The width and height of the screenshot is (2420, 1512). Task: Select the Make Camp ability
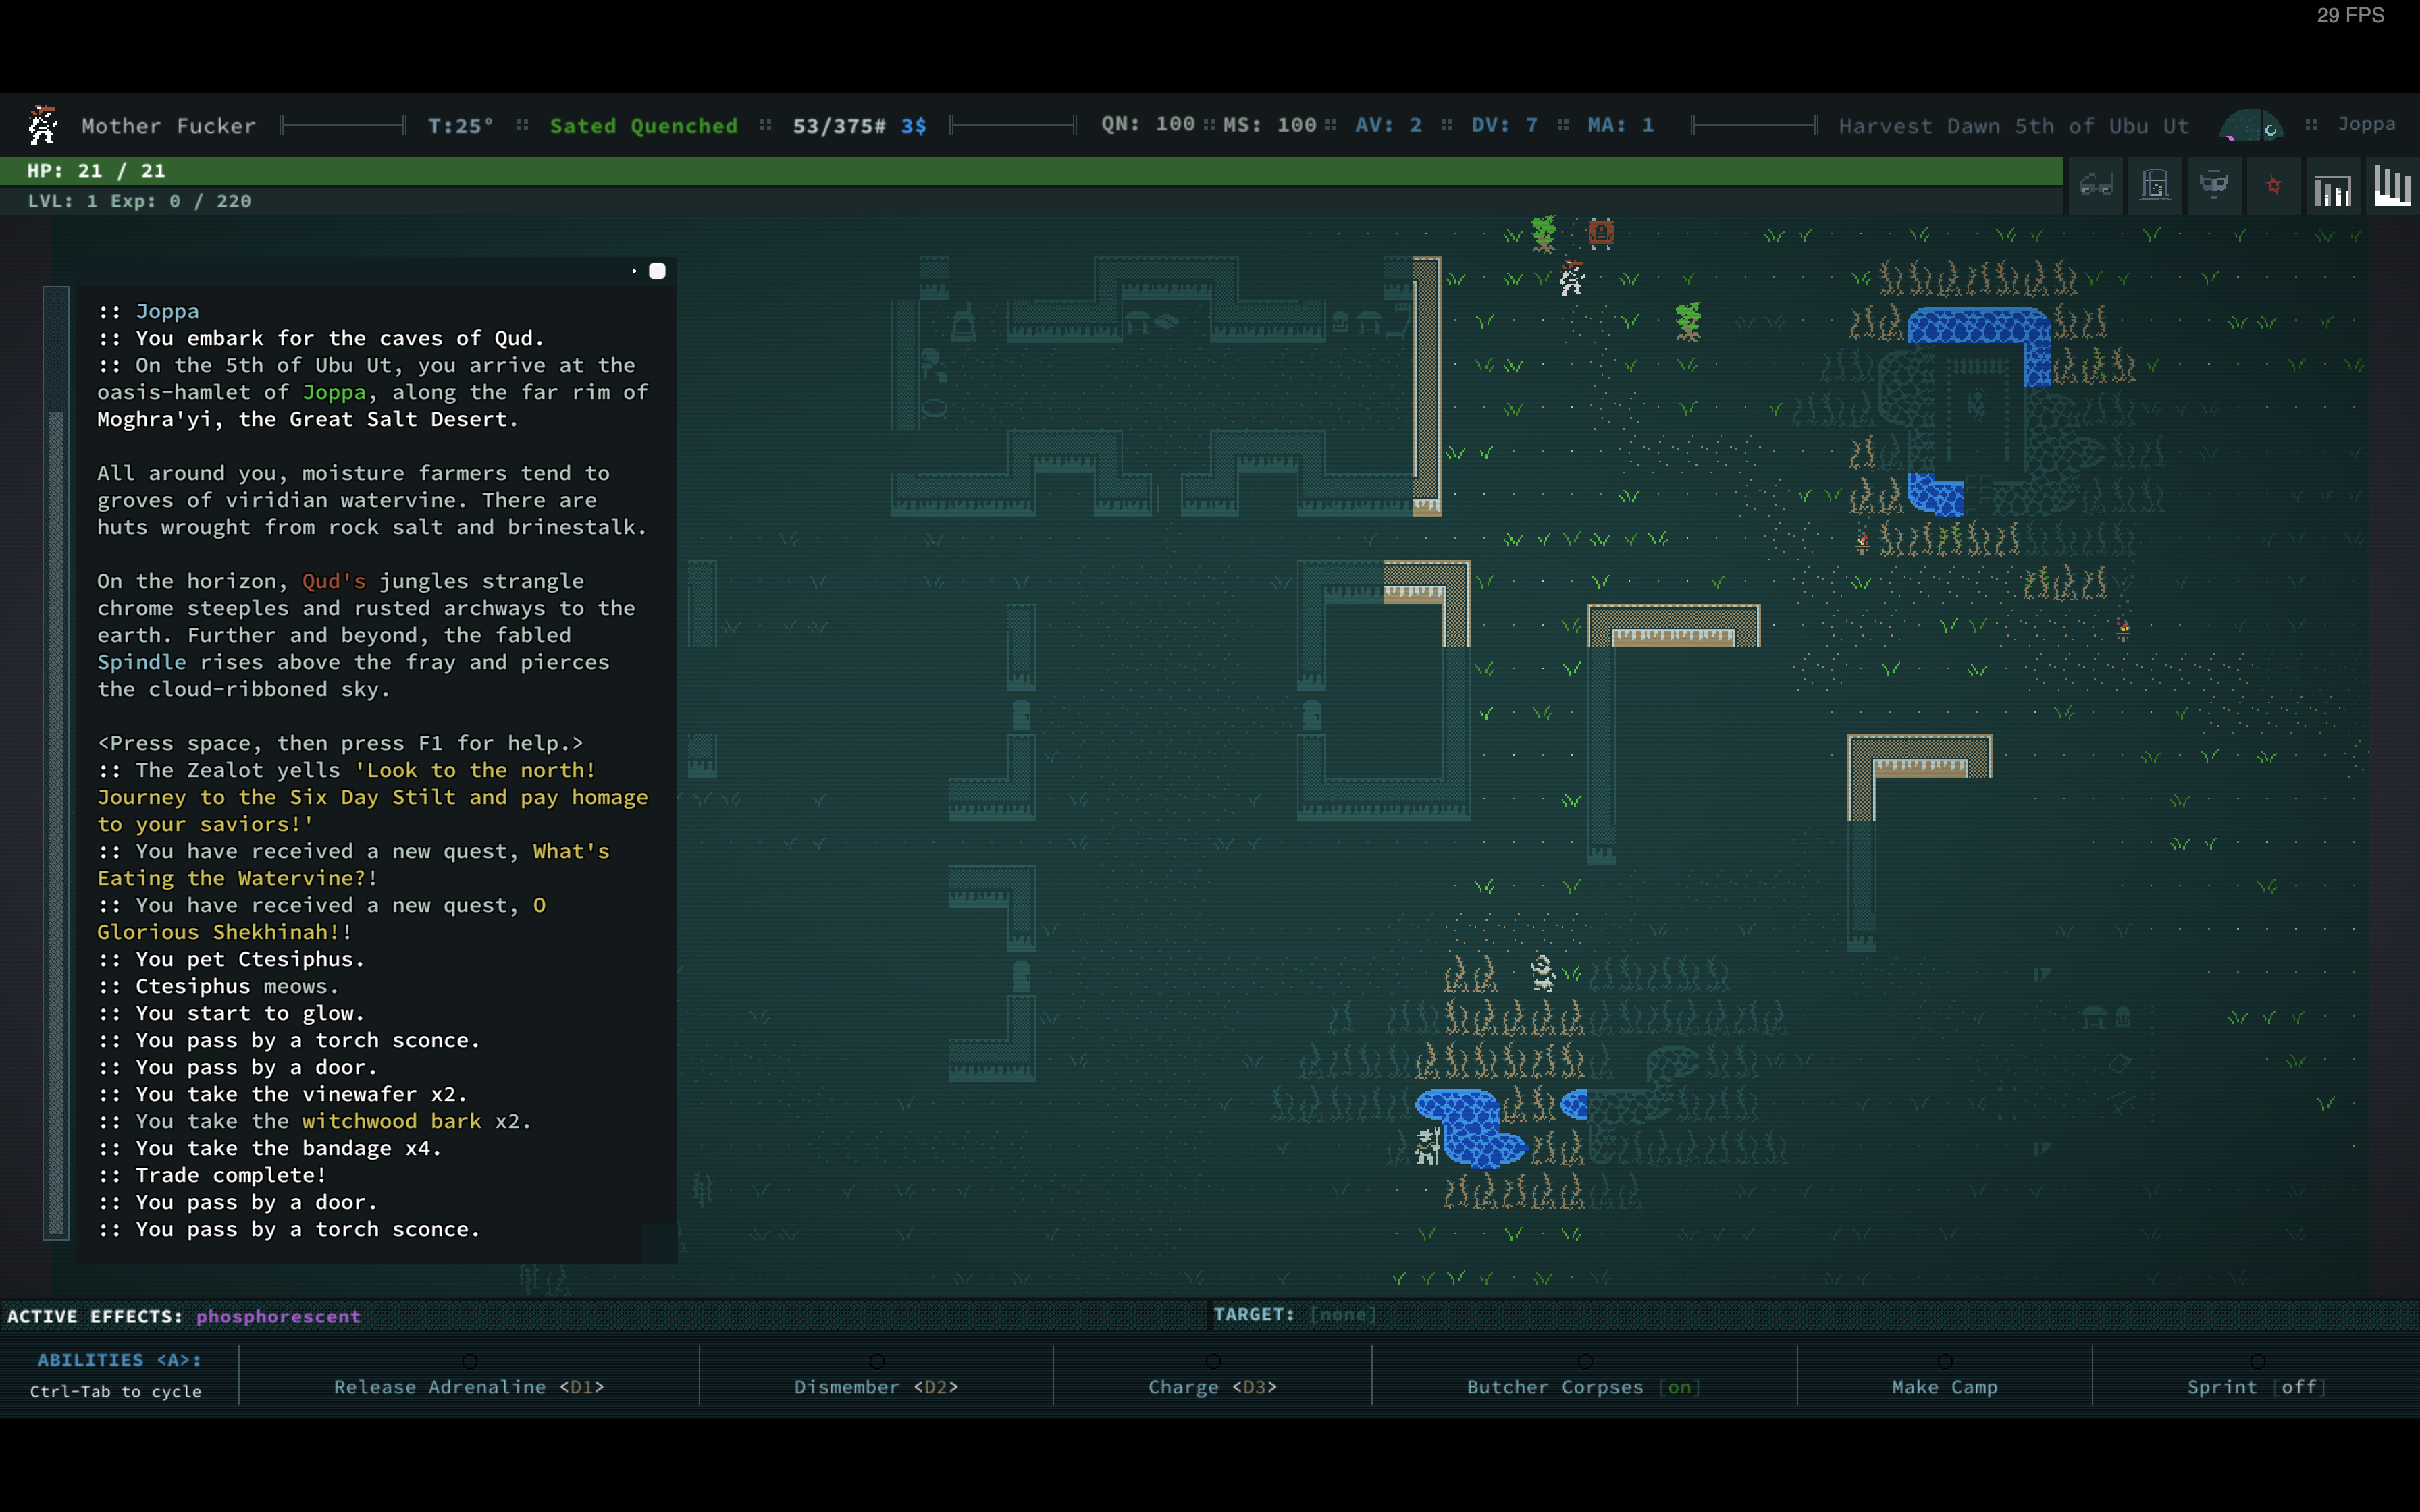(1944, 1386)
